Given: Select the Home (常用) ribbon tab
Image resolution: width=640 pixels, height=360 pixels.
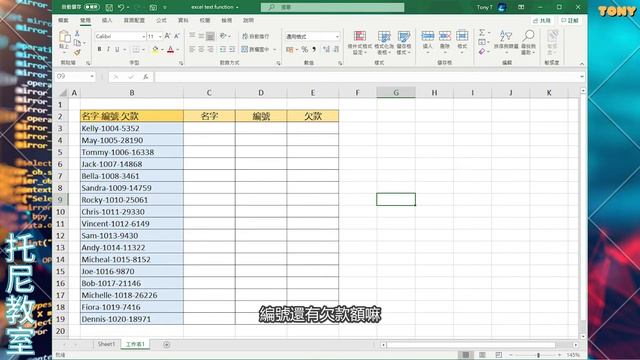Looking at the screenshot, I should coord(85,20).
